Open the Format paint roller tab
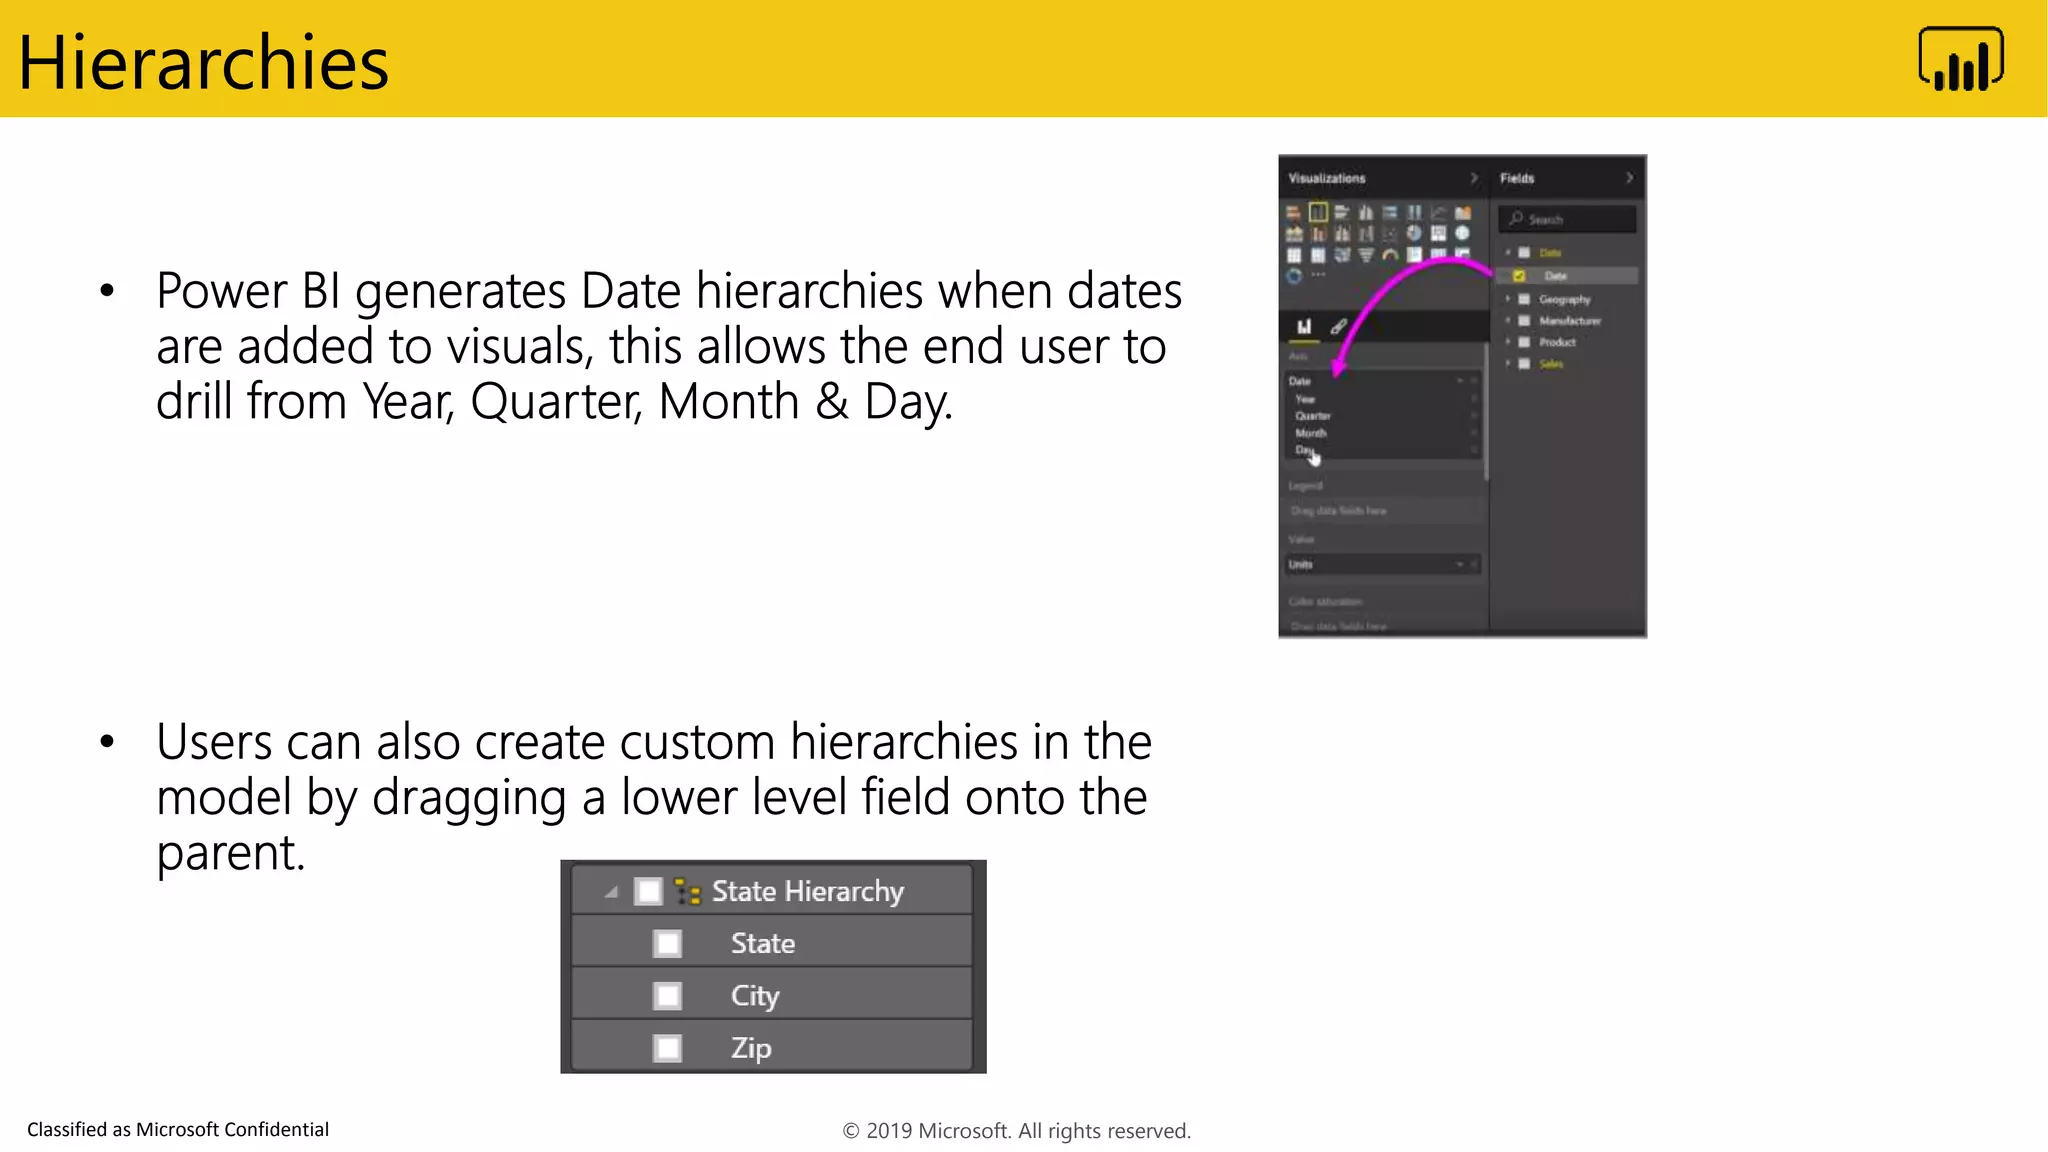 (1338, 326)
